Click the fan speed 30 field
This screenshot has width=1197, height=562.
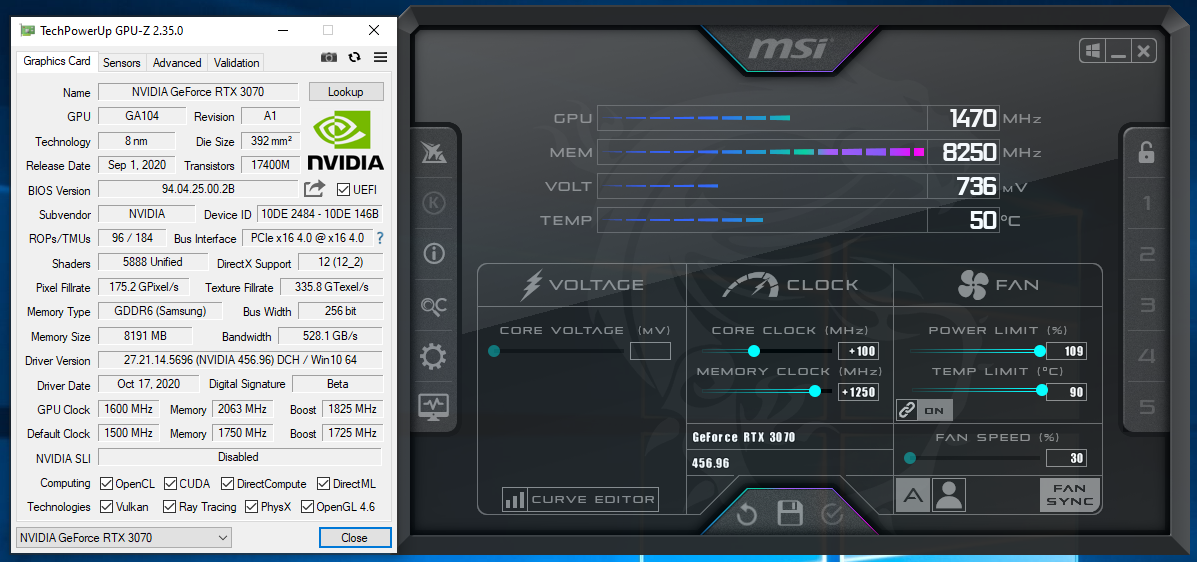[x=1066, y=458]
